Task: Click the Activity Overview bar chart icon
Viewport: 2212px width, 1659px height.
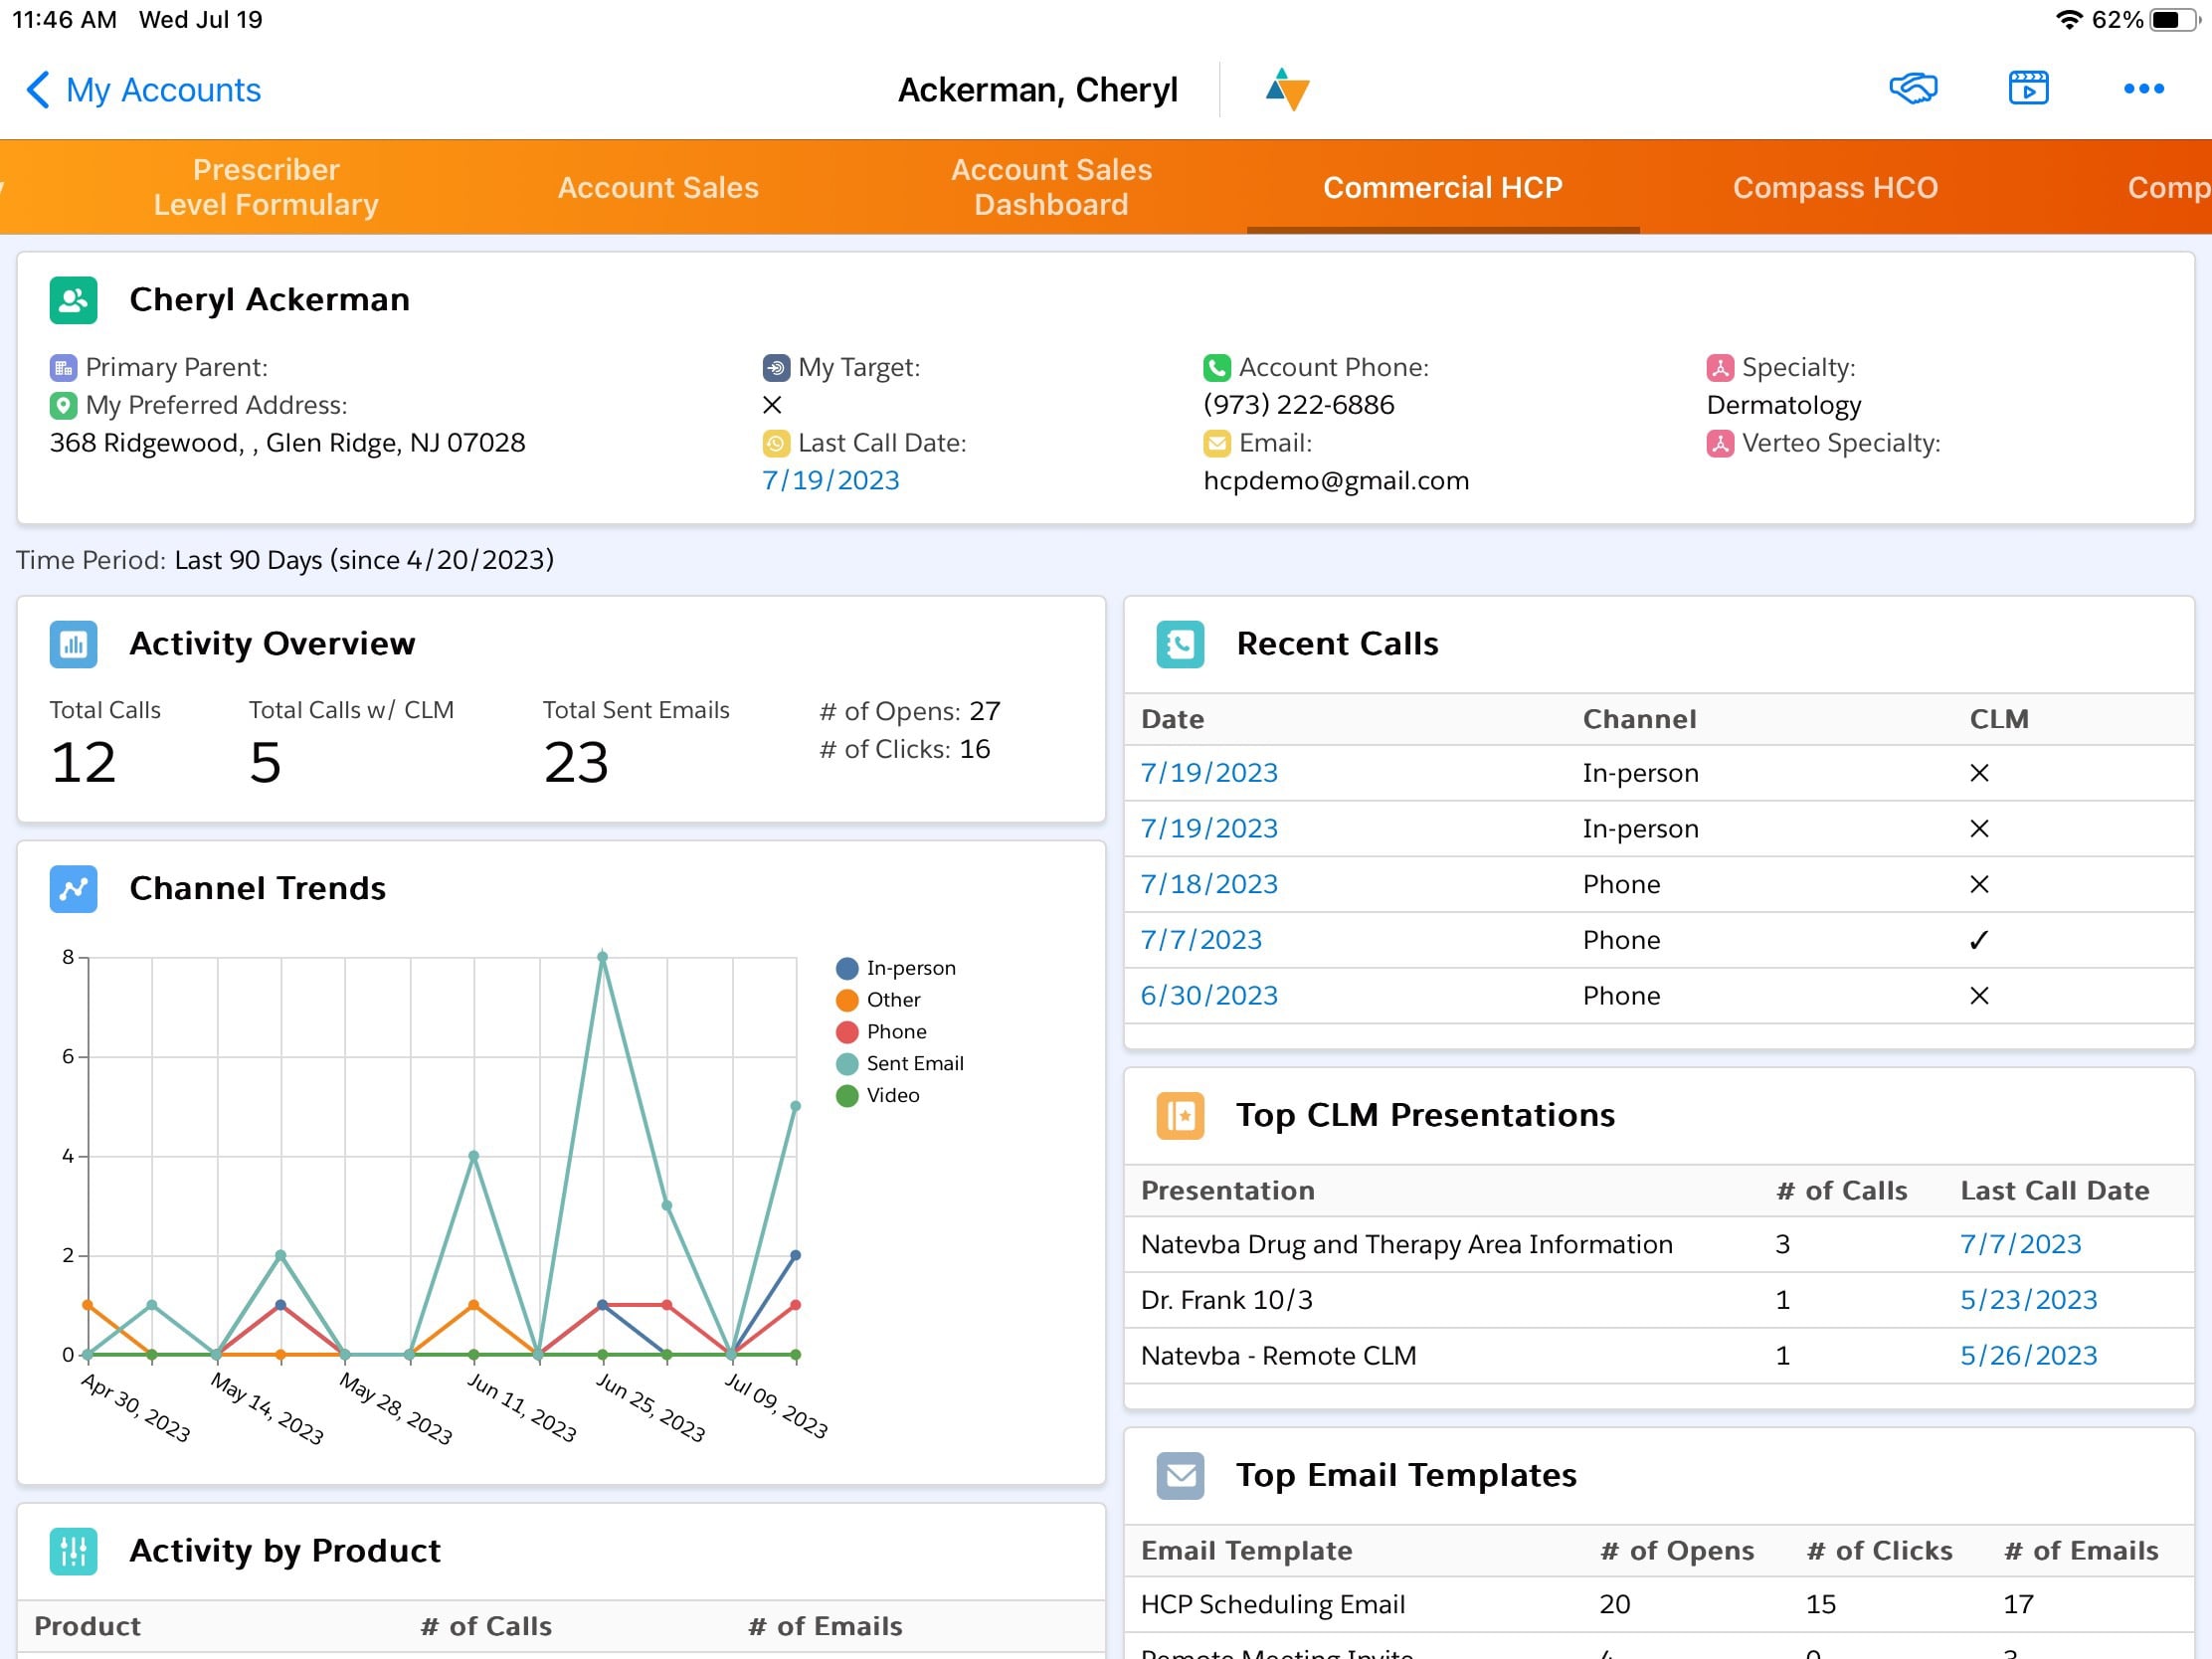Action: [x=72, y=645]
